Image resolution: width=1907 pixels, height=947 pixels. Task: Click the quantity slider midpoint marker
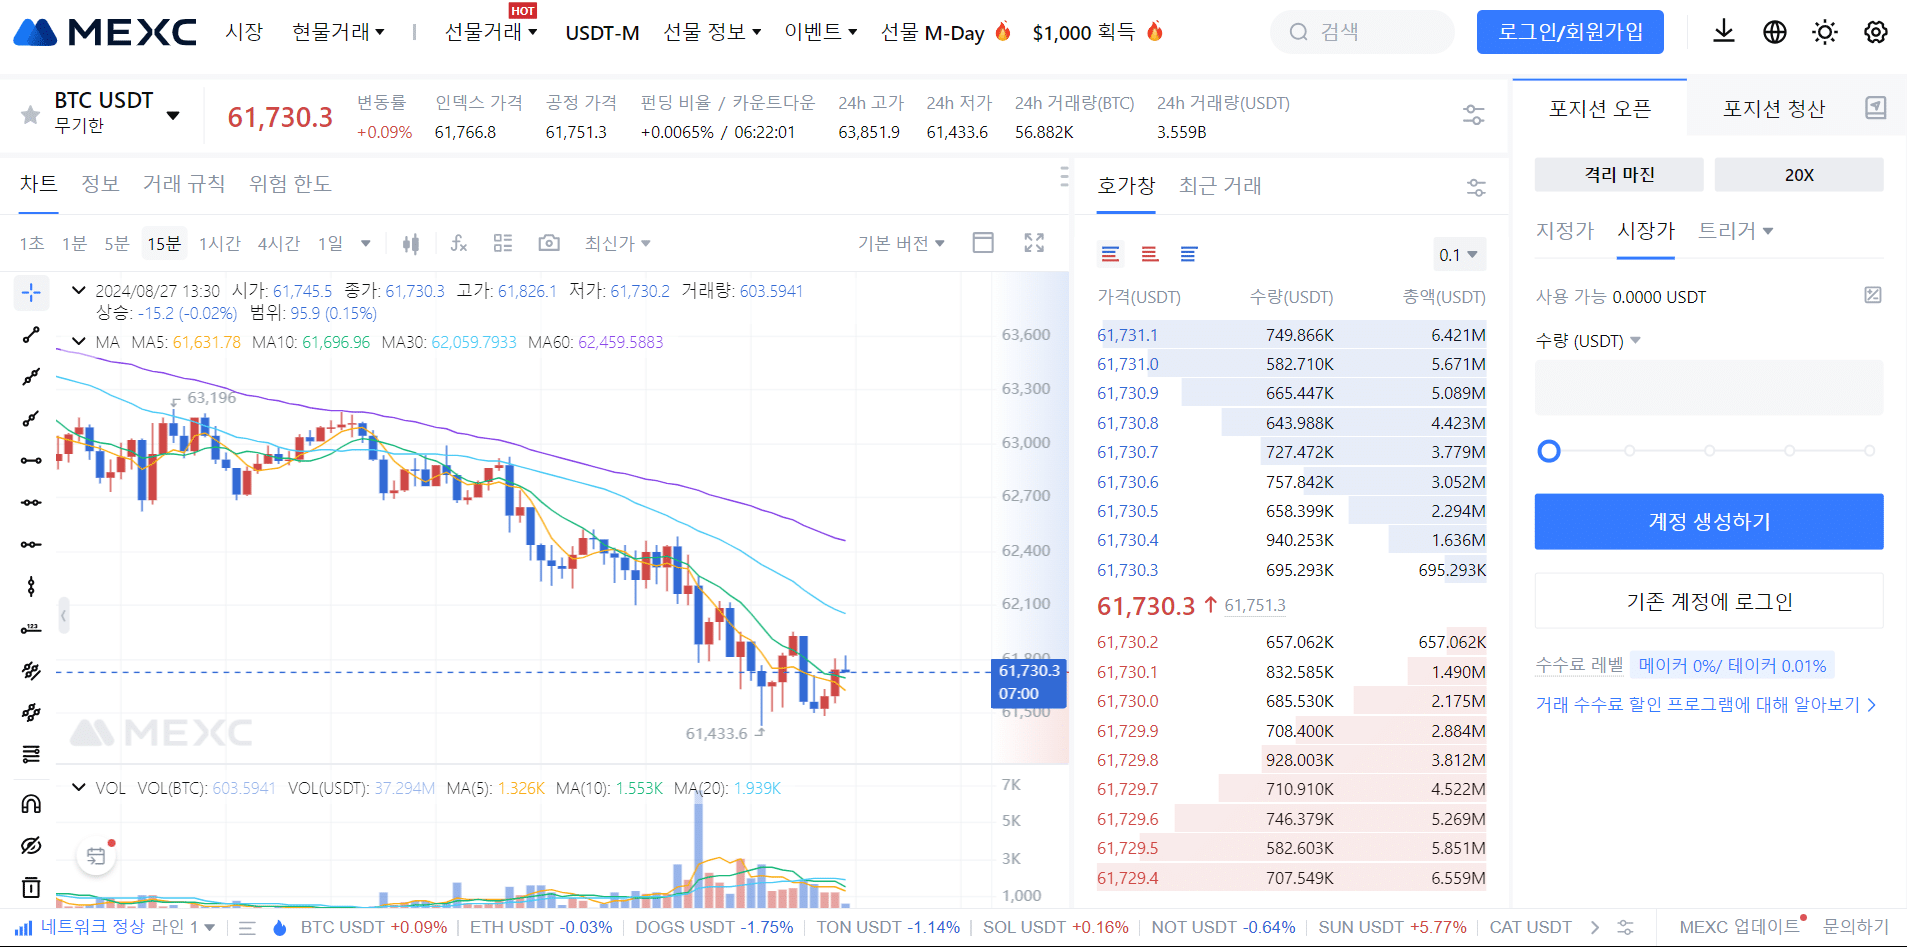(x=1709, y=451)
